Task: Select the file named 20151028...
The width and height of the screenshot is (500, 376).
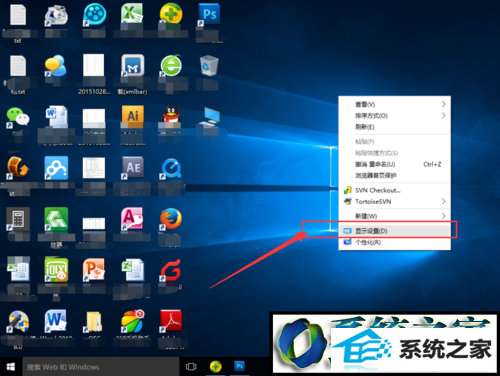Action: pyautogui.click(x=94, y=75)
